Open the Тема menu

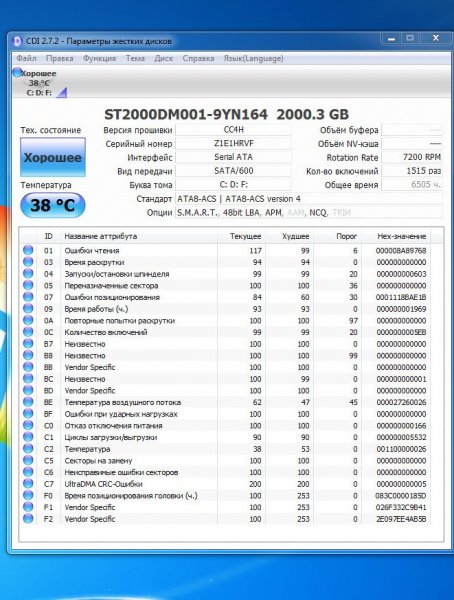(135, 58)
